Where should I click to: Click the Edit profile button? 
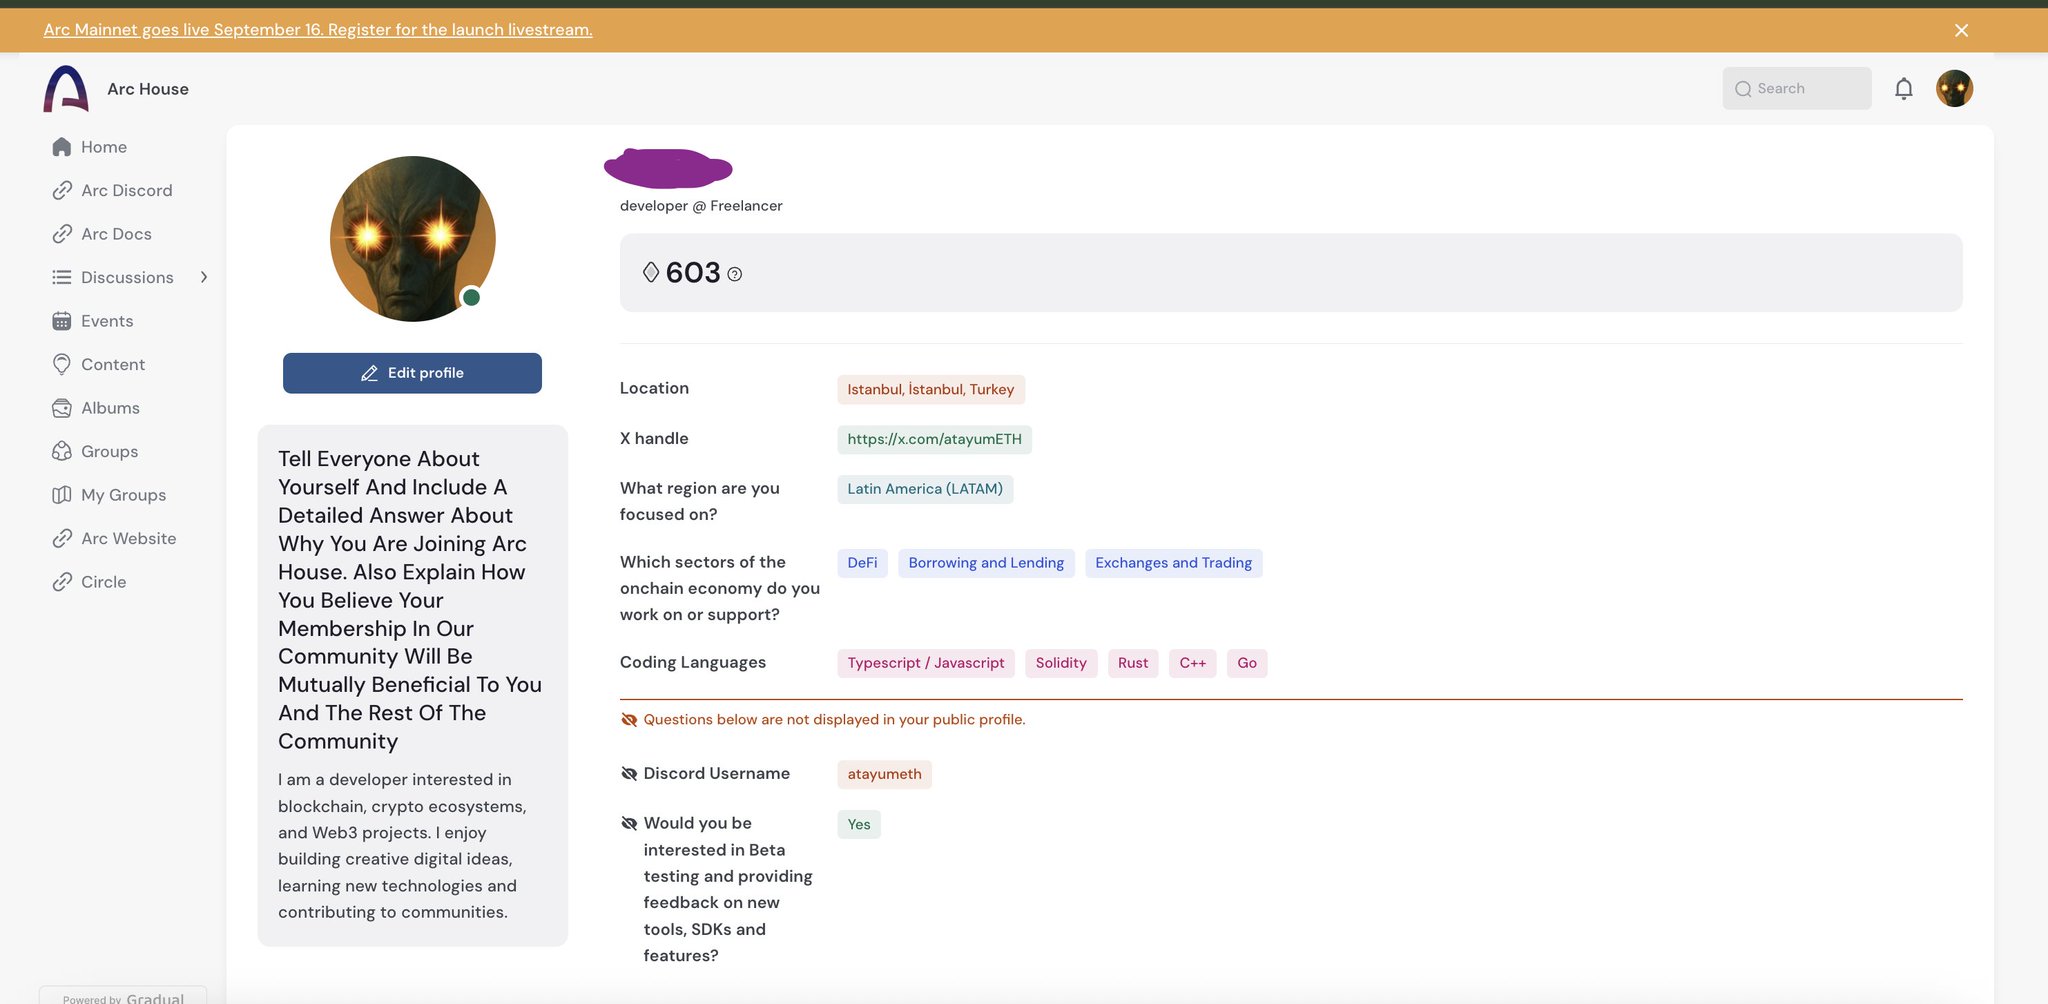(412, 373)
